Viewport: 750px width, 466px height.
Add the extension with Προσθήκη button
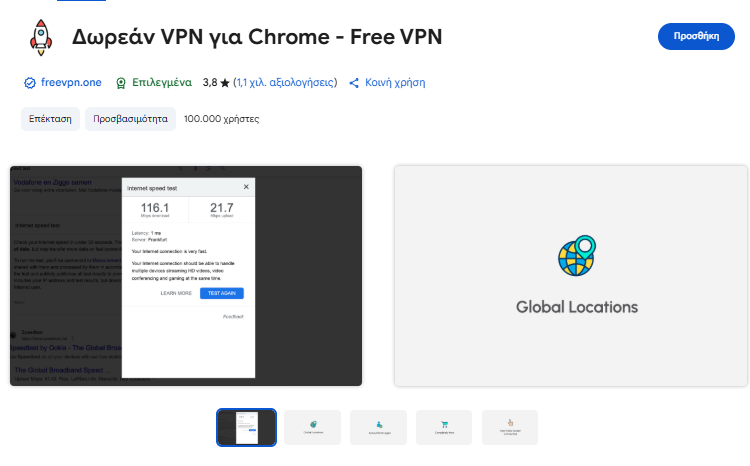click(696, 36)
